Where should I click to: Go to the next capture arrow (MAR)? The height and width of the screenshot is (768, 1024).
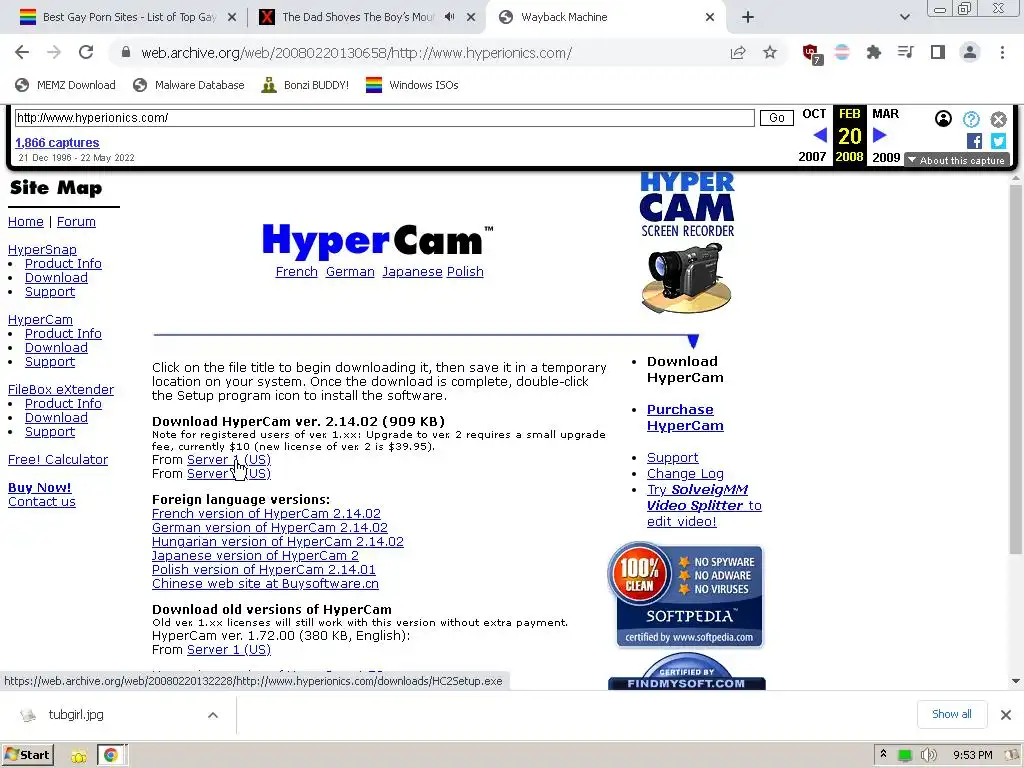[x=880, y=135]
